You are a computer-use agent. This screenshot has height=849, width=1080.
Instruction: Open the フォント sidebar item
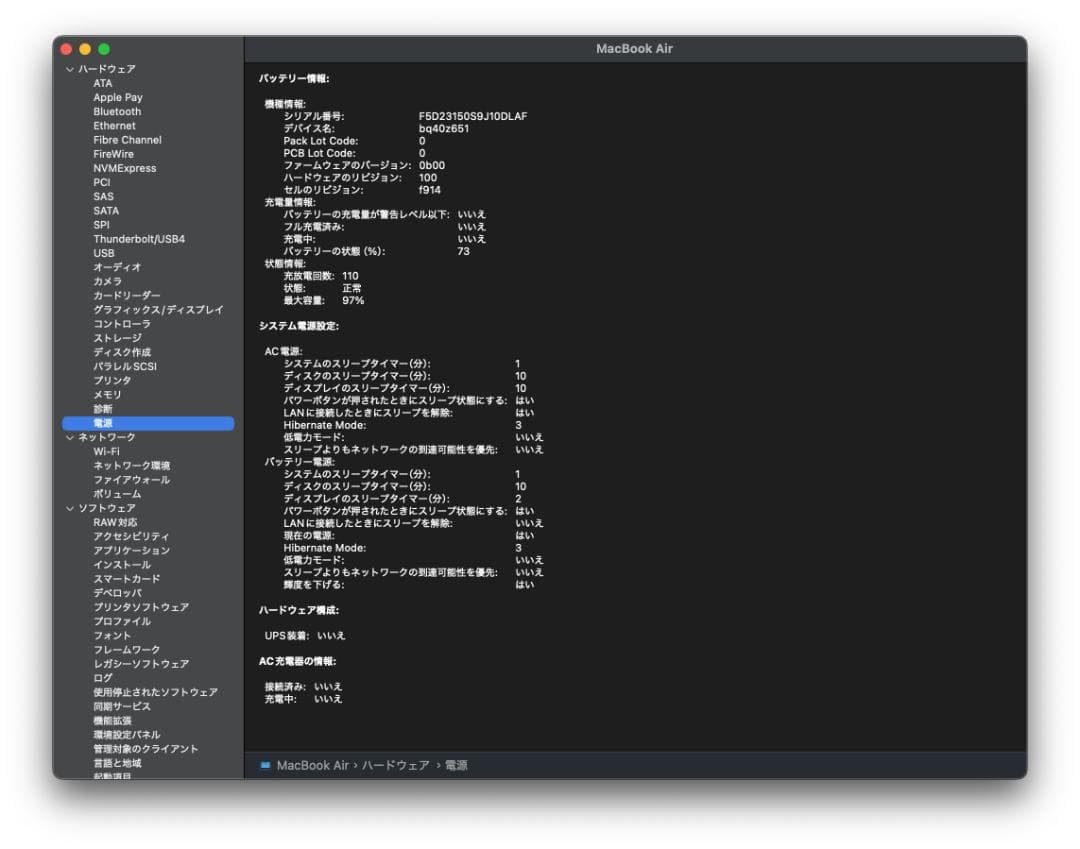point(112,636)
